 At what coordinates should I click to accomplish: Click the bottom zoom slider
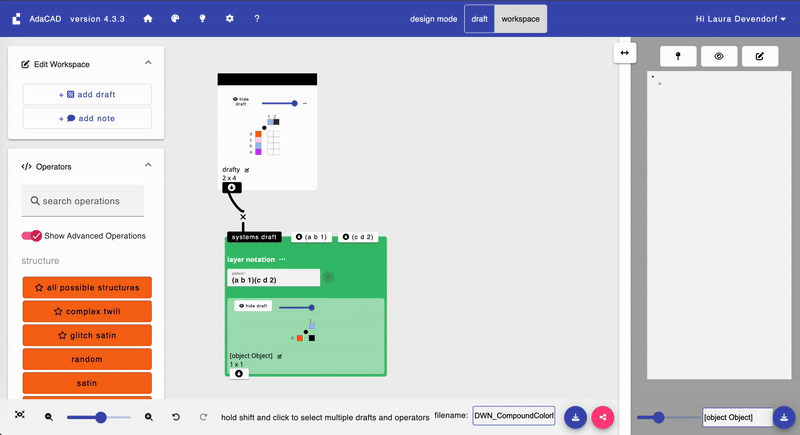tap(98, 417)
